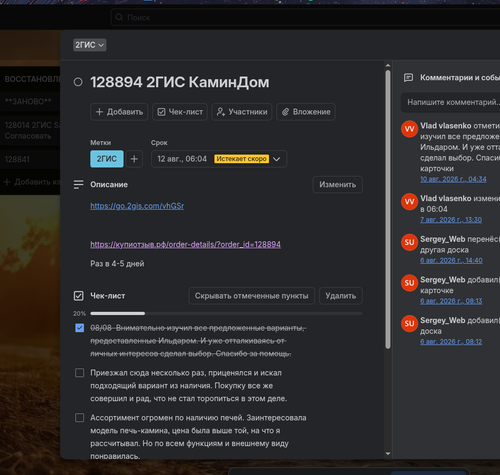This screenshot has height=475, width=500.
Task: Click the comments speech bubble icon
Action: [x=408, y=78]
